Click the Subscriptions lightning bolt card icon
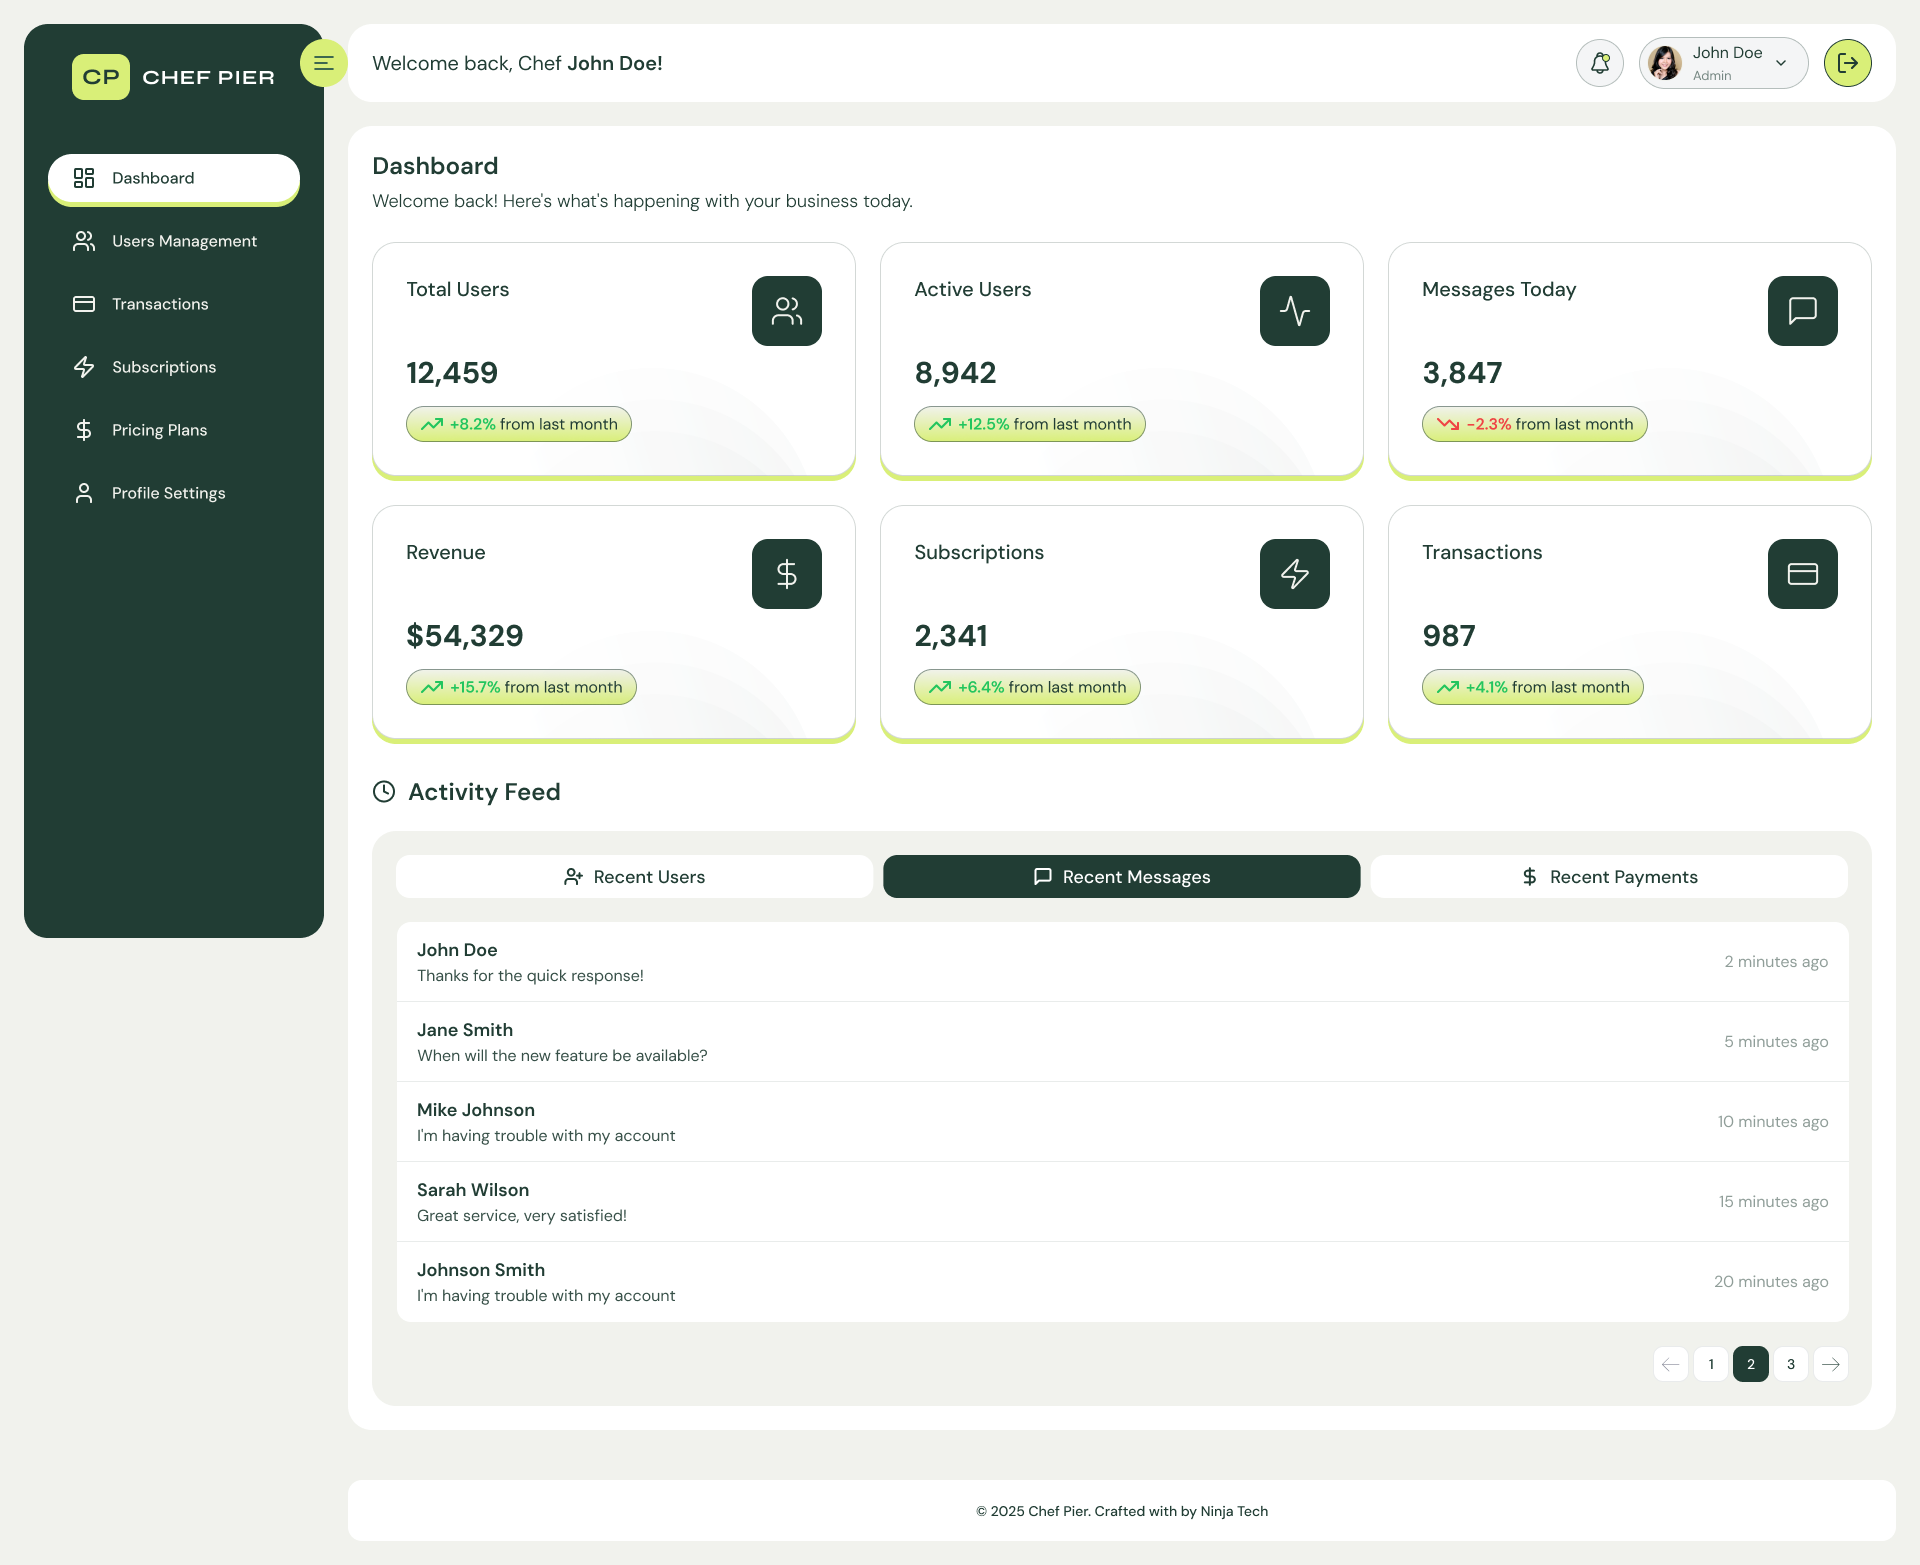Image resolution: width=1920 pixels, height=1565 pixels. (x=1294, y=574)
